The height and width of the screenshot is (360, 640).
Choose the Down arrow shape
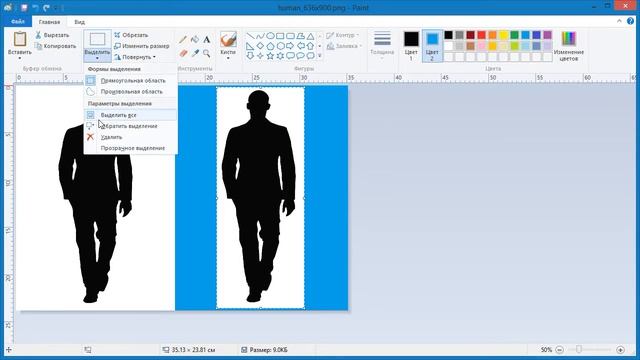[x=250, y=56]
